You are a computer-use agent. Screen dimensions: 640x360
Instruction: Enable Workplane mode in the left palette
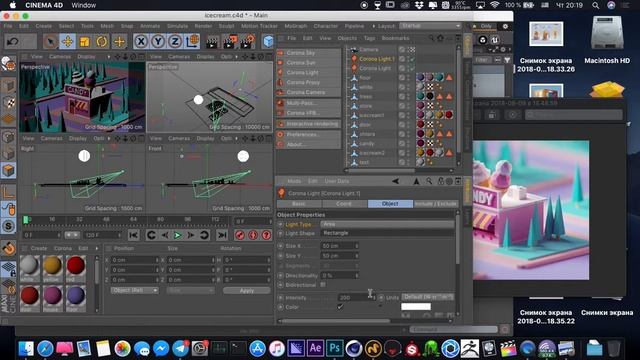tap(9, 119)
